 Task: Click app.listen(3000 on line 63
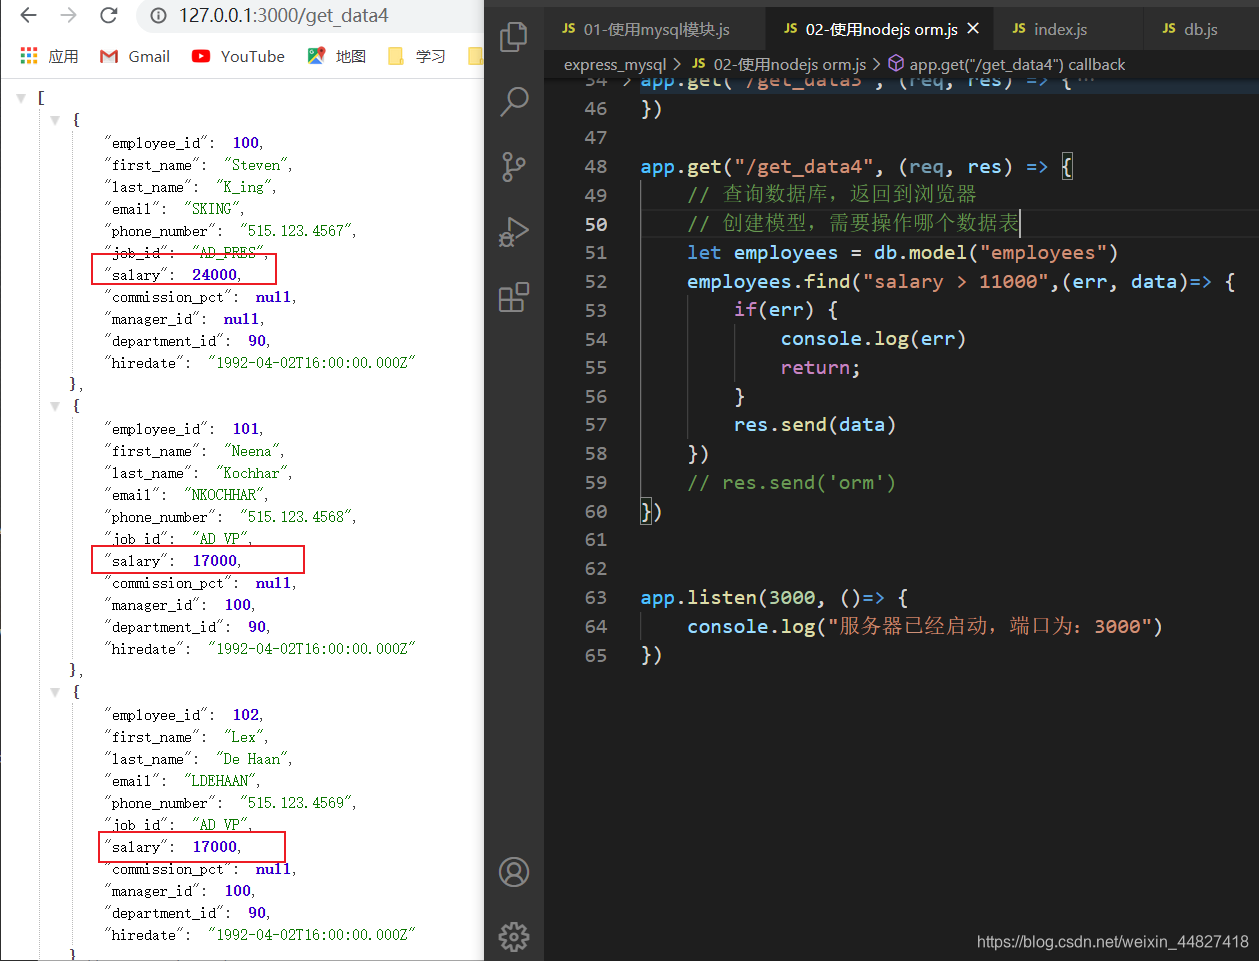(729, 598)
